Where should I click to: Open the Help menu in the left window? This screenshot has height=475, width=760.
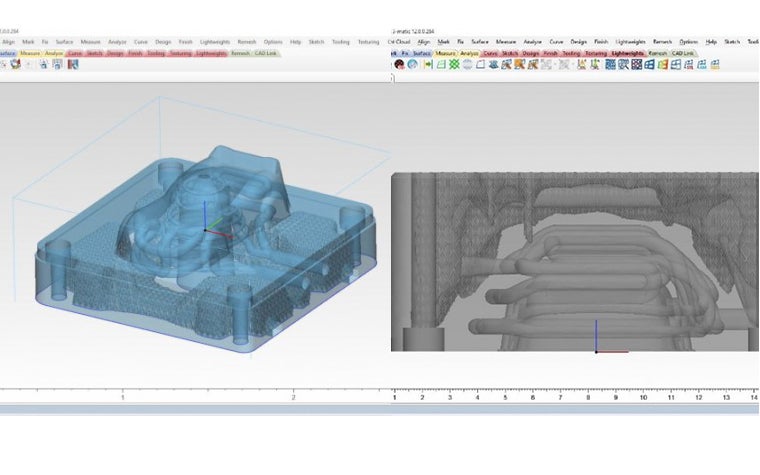coord(295,42)
